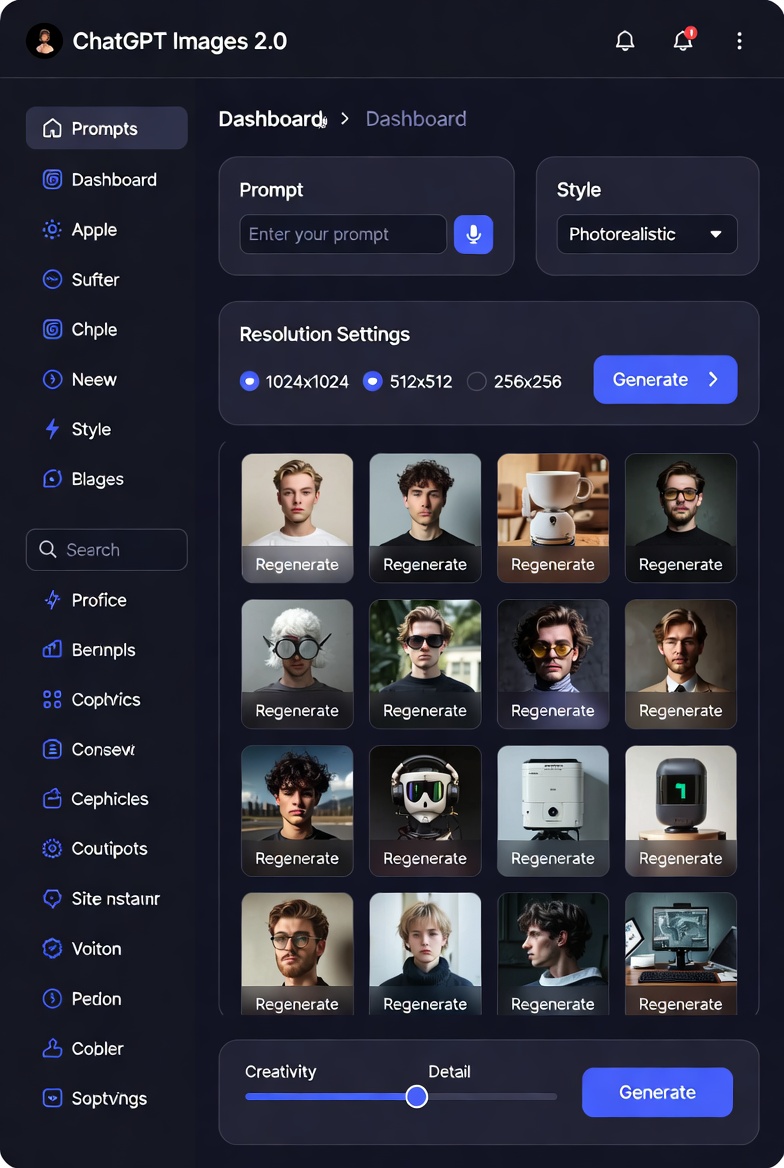Viewport: 784px width, 1168px height.
Task: Open the Neew sidebar item
Action: point(107,379)
